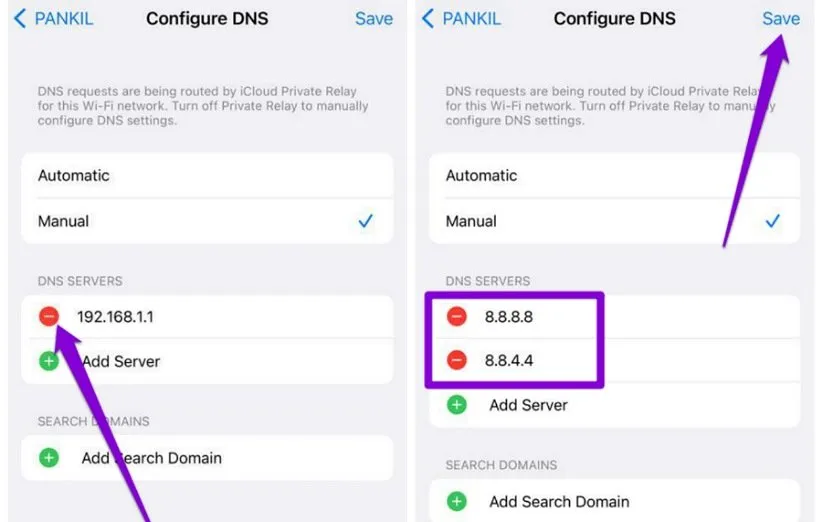Tap green plus for Add Search Domain, left screen
The image size is (822, 522).
pyautogui.click(x=49, y=458)
